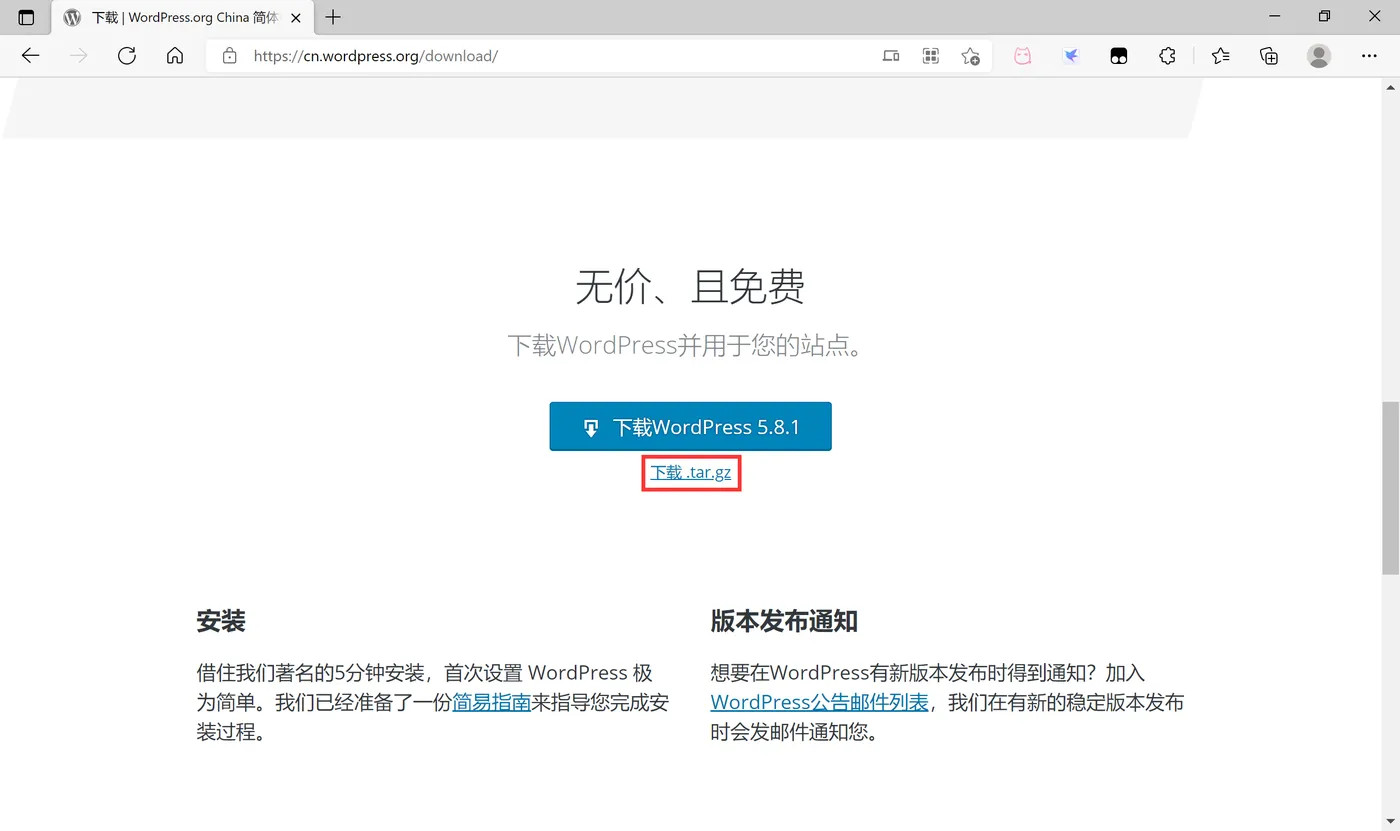Click the 无价、且免费 heading
This screenshot has height=831, width=1400.
pyautogui.click(x=691, y=288)
